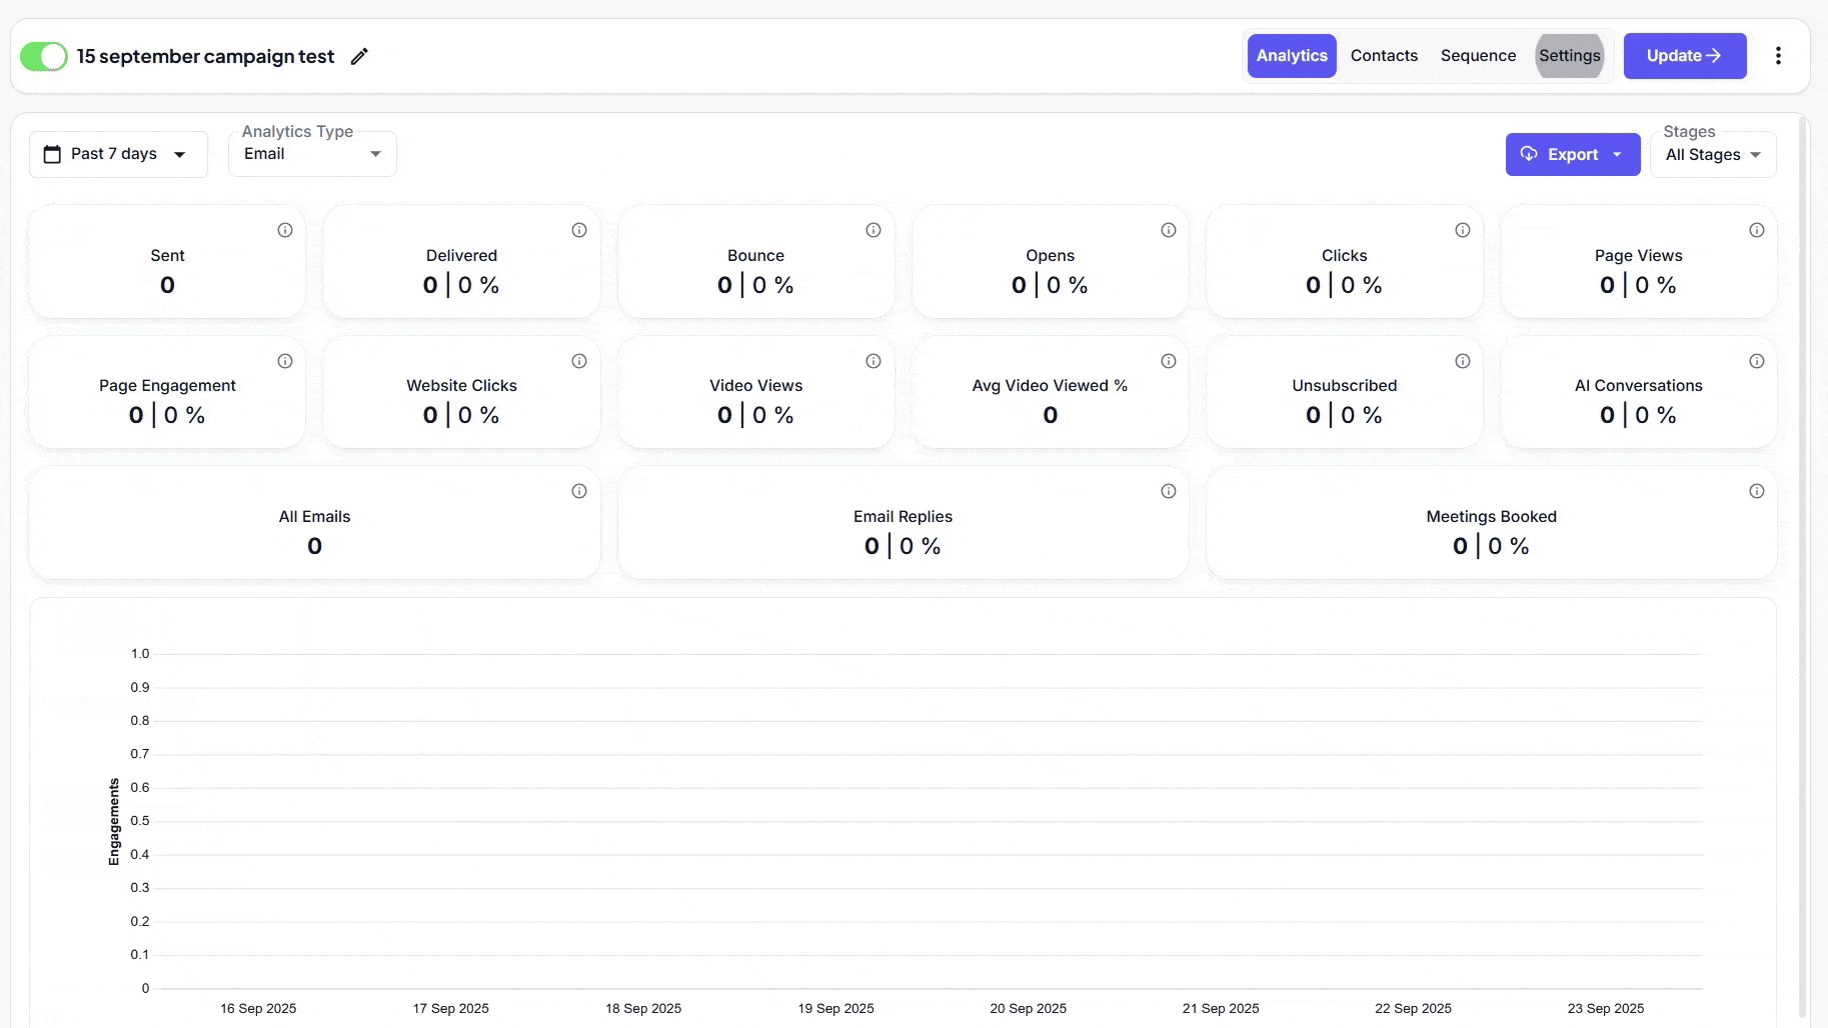Open the Past 7 days date dropdown
This screenshot has width=1828, height=1028.
pos(118,154)
